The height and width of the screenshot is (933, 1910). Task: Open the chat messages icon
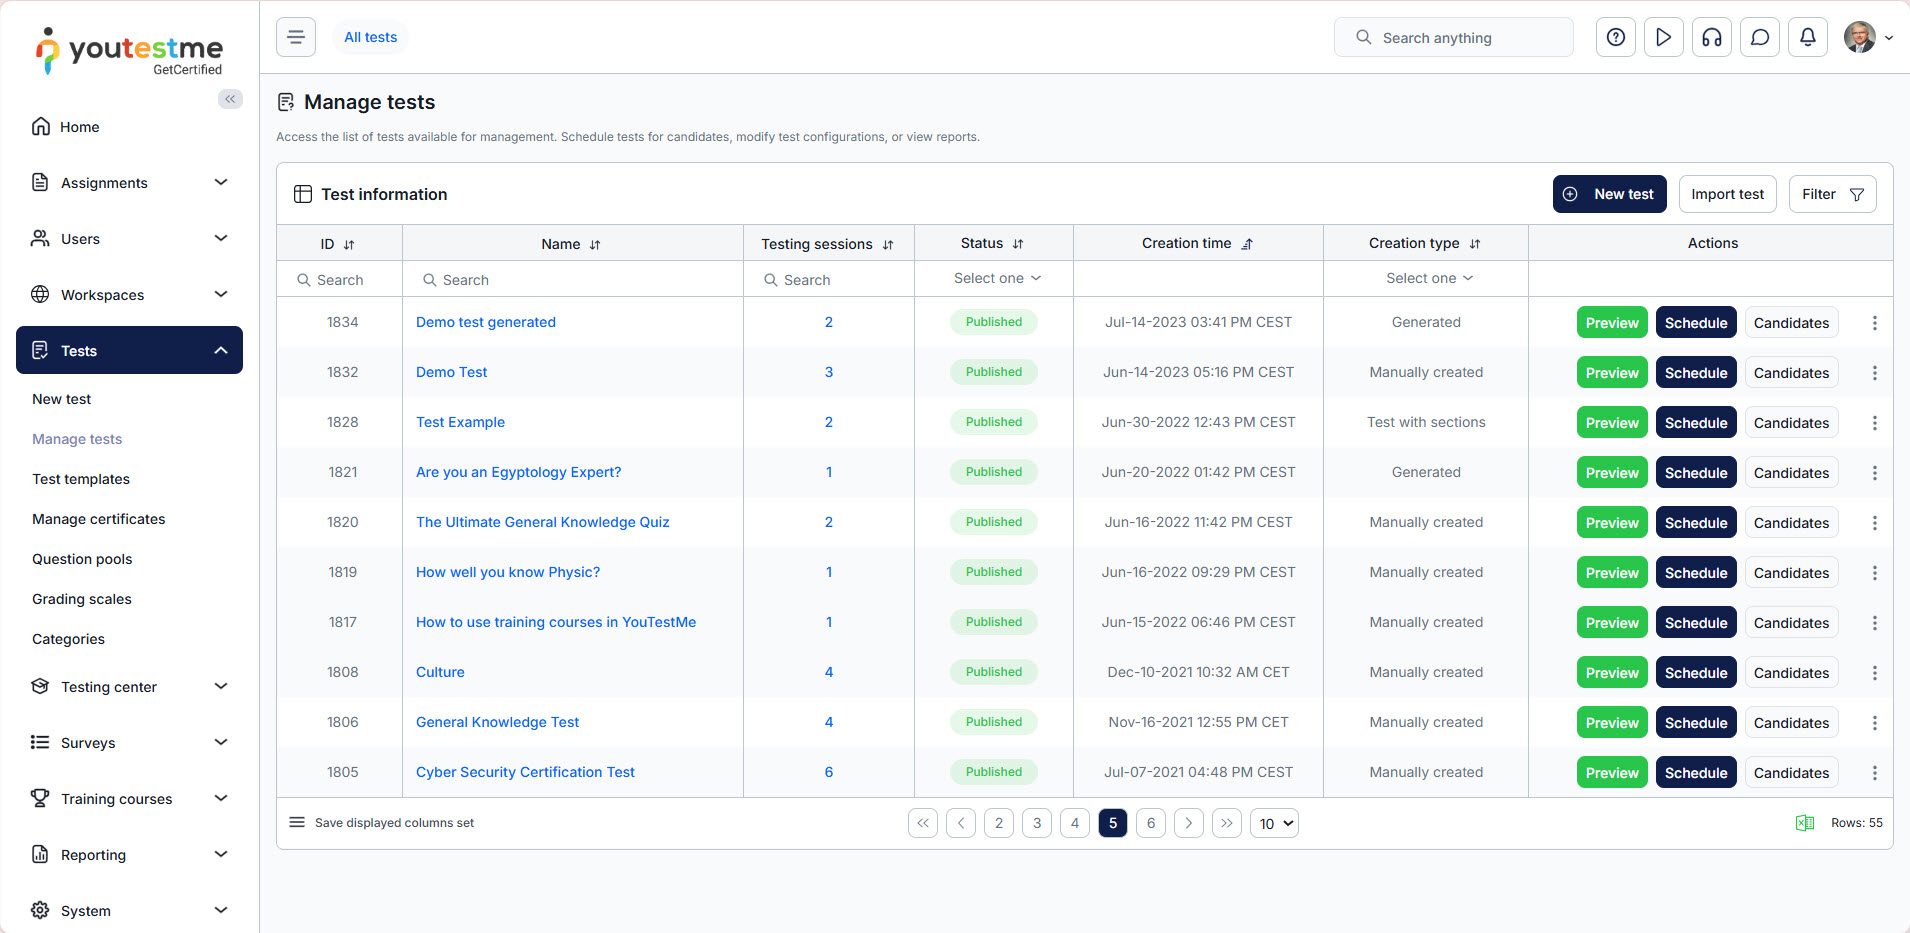(x=1759, y=38)
